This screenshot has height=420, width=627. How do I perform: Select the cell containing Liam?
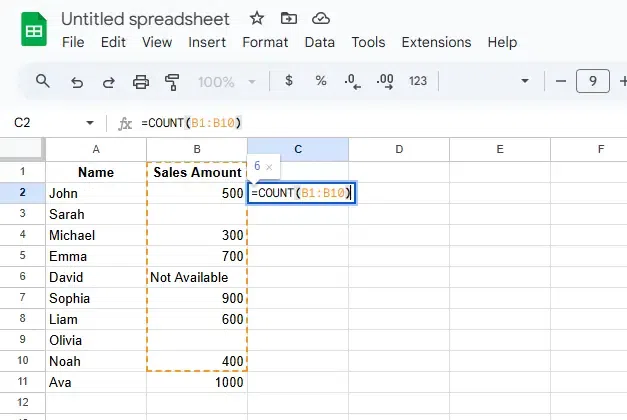point(96,319)
